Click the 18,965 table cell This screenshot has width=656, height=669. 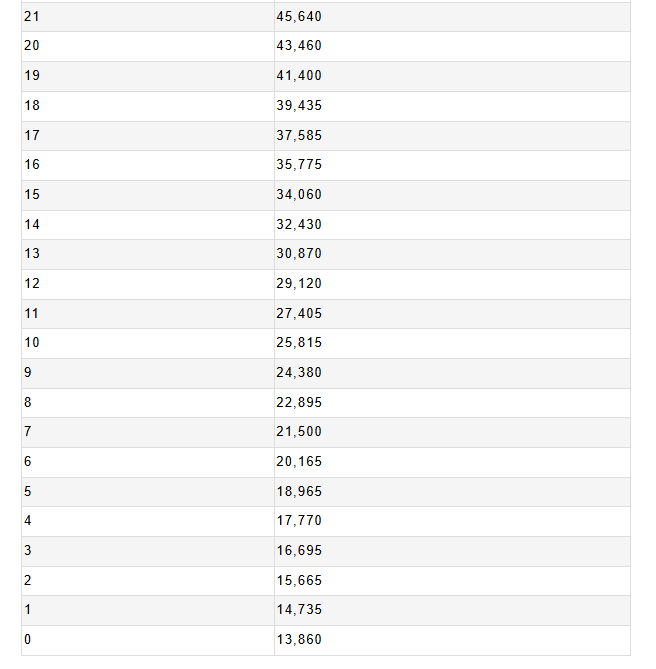pos(299,492)
